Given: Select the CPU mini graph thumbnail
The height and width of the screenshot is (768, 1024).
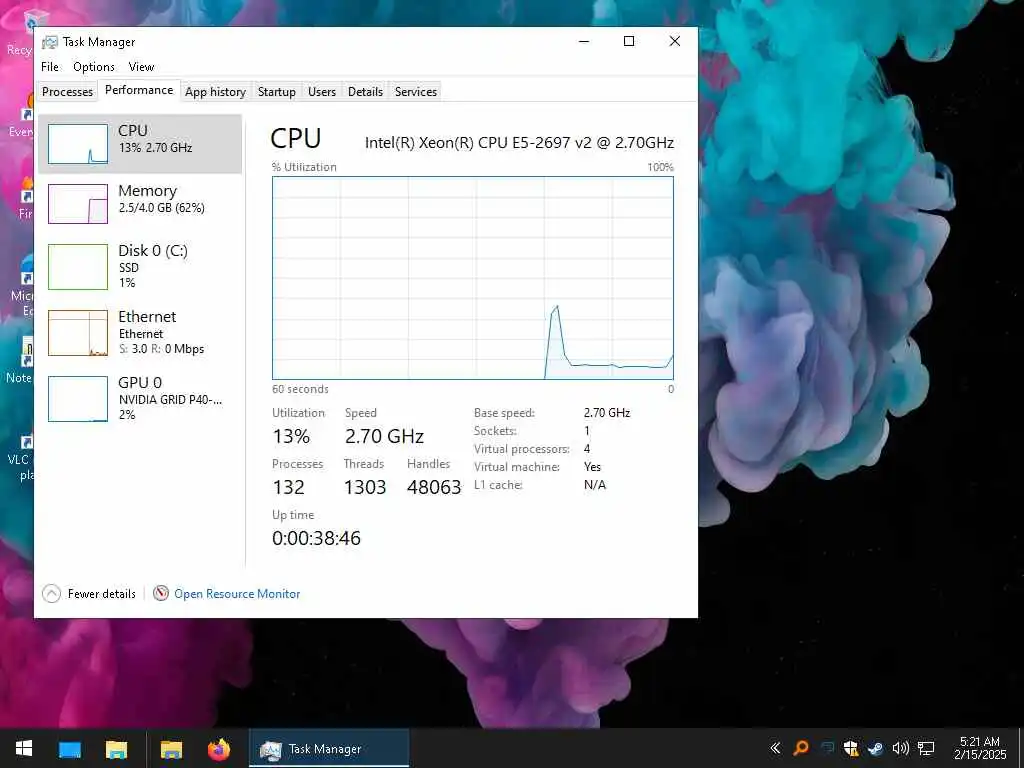Looking at the screenshot, I should (x=78, y=144).
